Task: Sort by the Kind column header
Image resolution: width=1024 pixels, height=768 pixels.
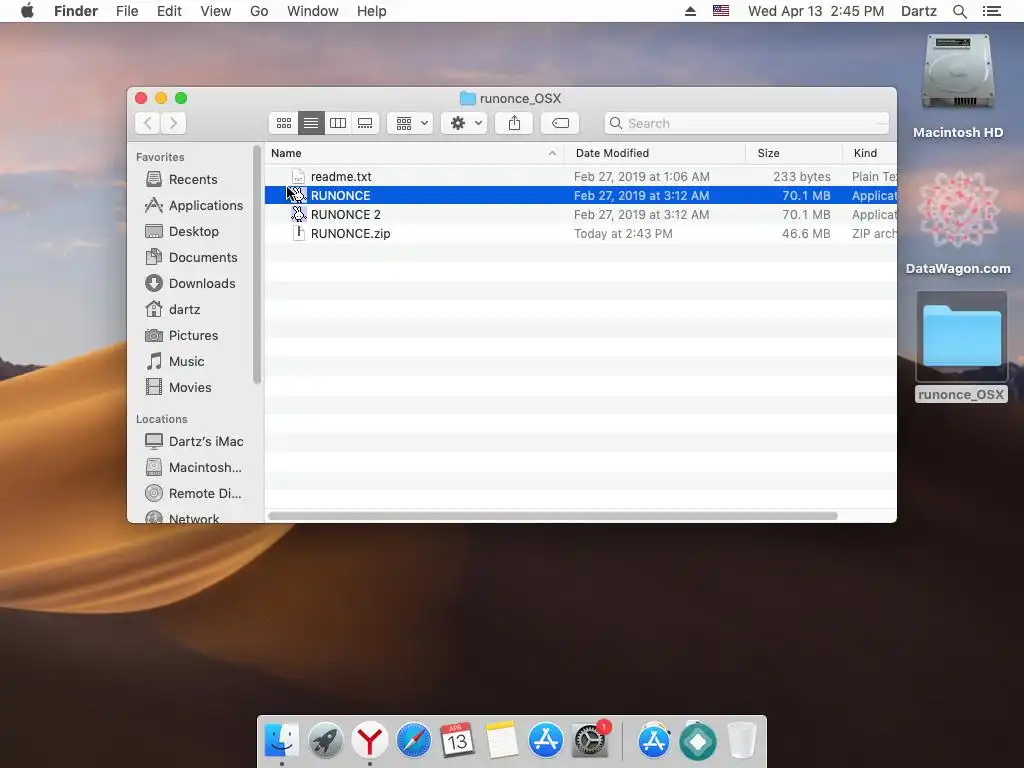Action: click(870, 153)
